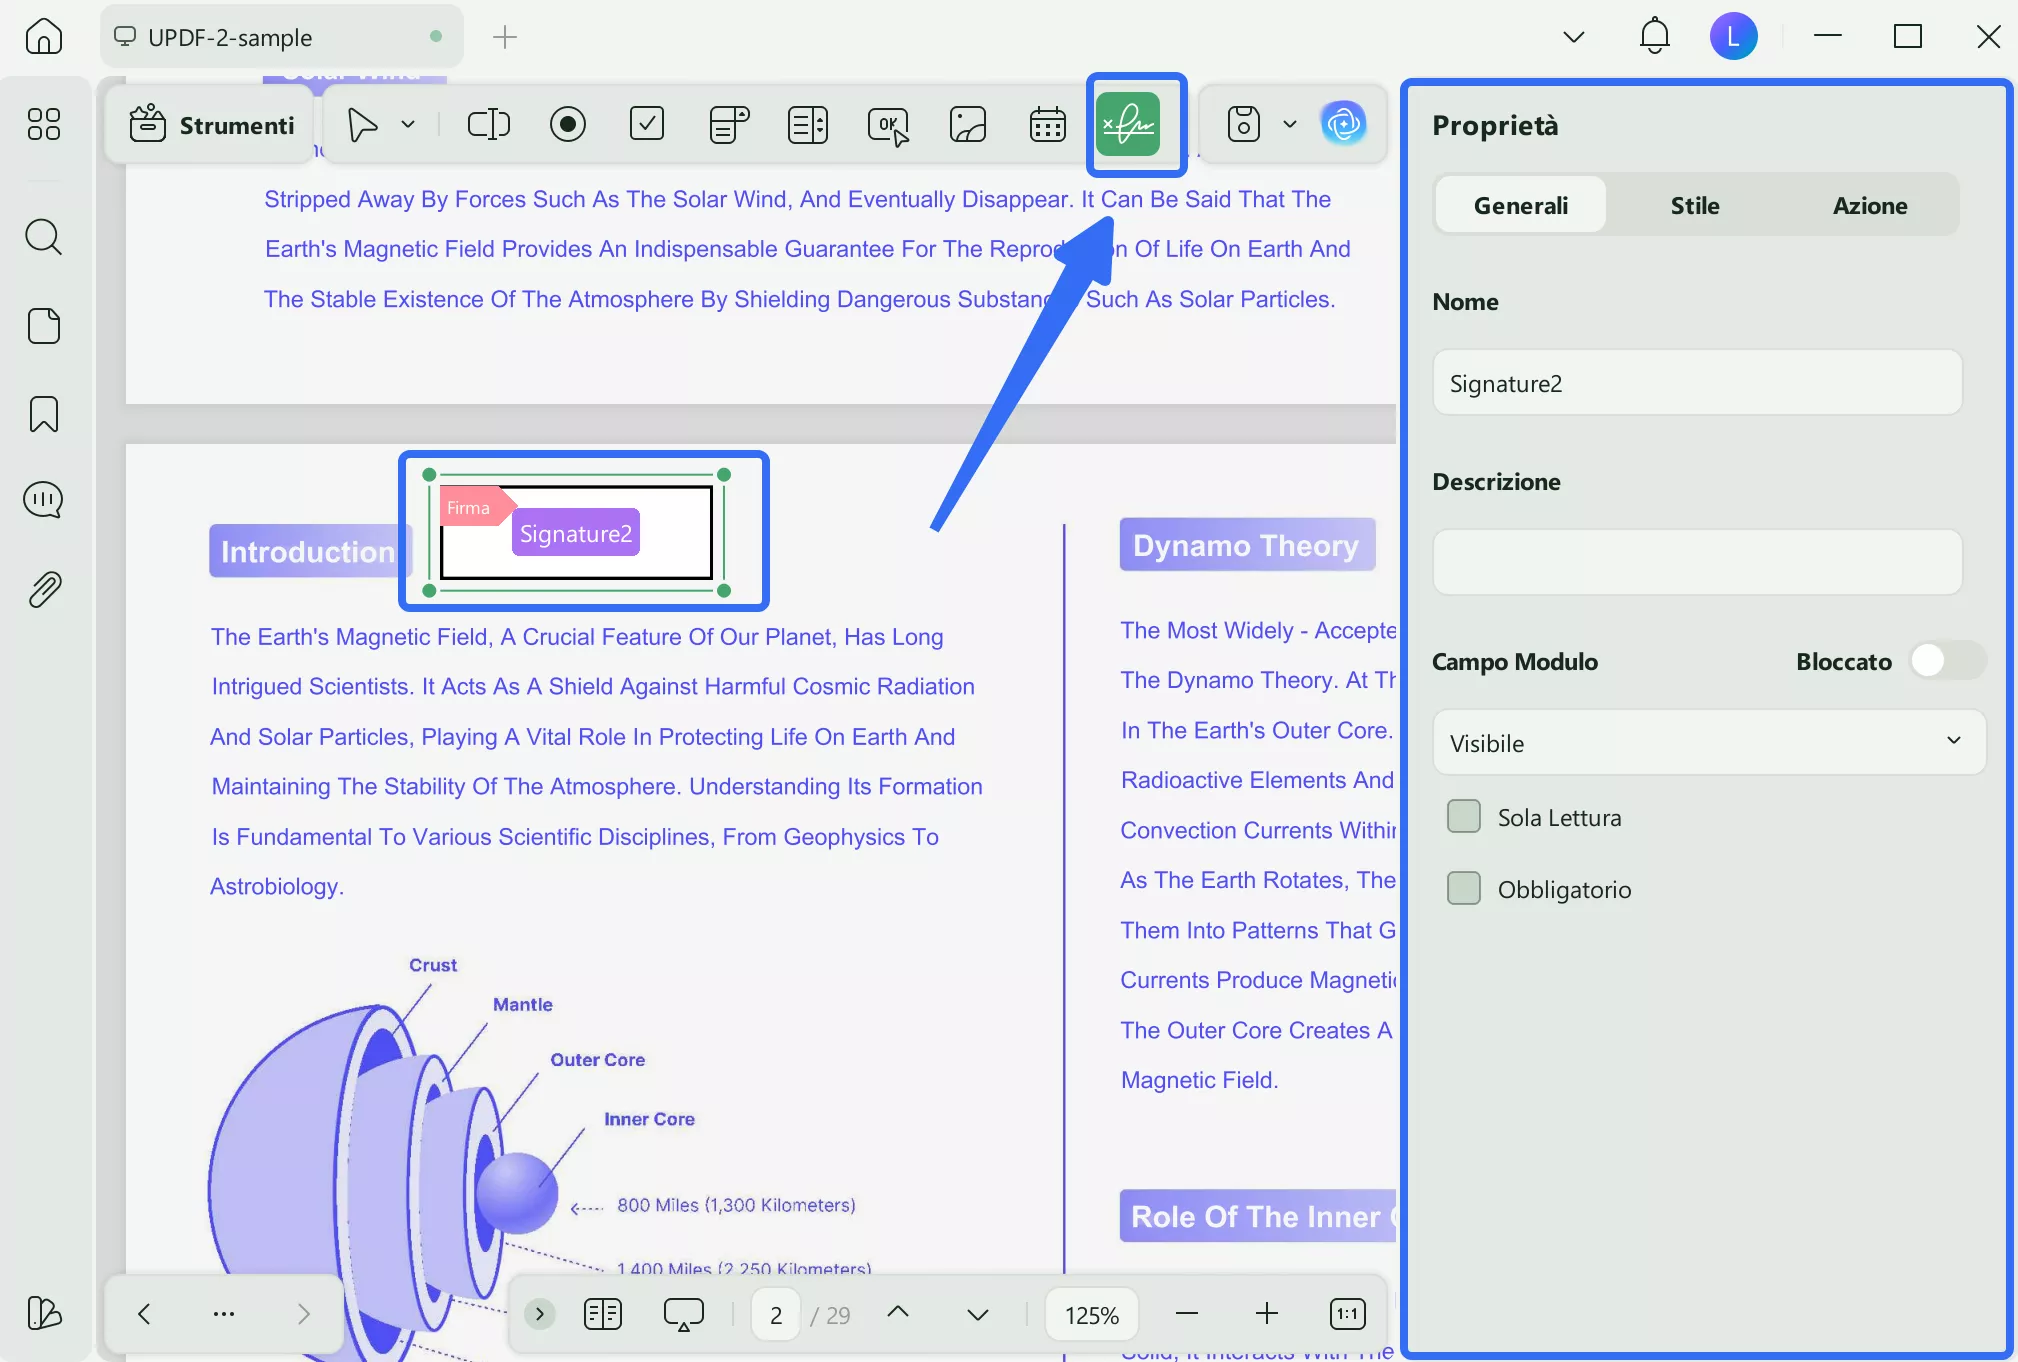Image resolution: width=2018 pixels, height=1362 pixels.
Task: Open the cursor tool dropdown arrow
Action: click(x=408, y=125)
